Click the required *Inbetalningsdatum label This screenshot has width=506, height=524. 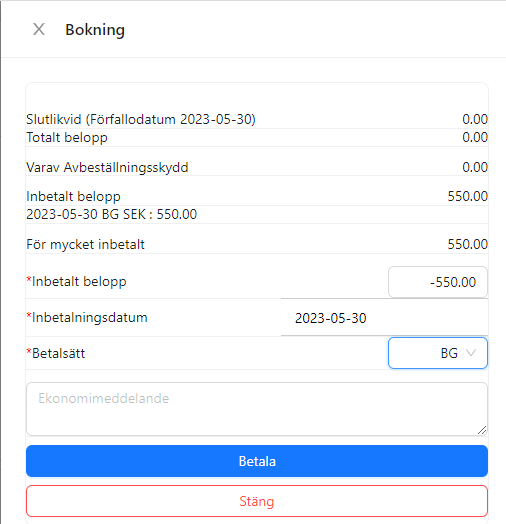tap(87, 317)
